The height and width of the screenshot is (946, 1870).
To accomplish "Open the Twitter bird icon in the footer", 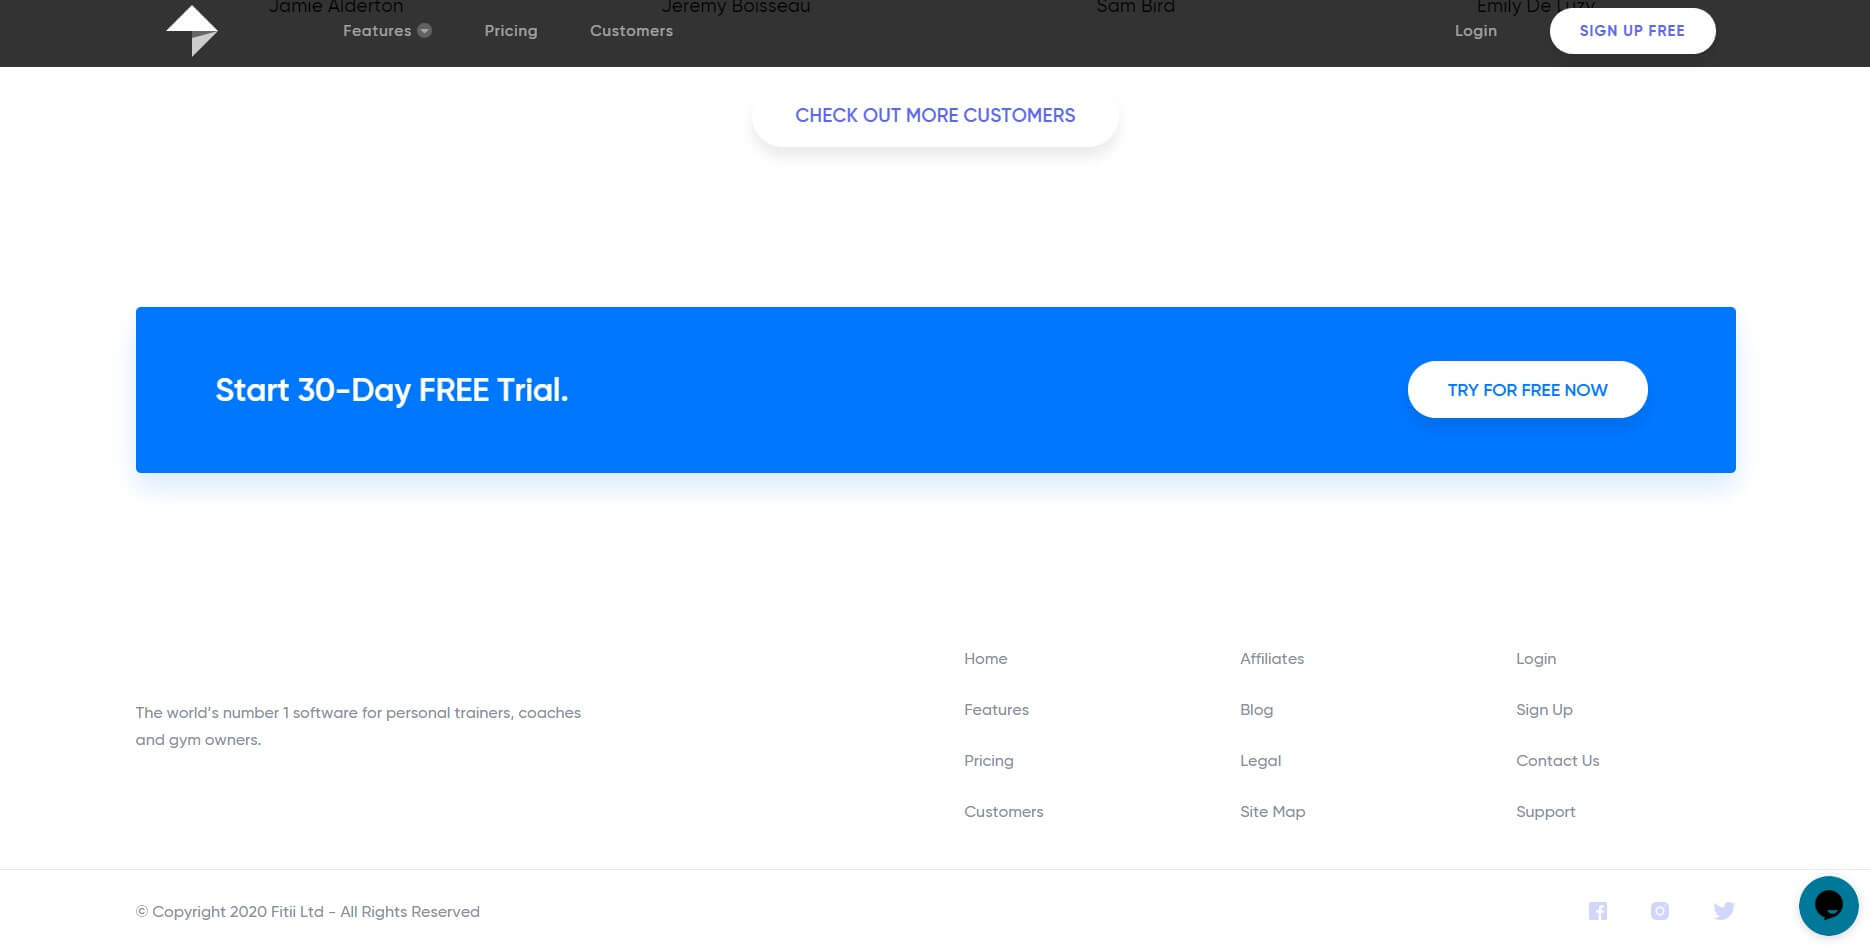I will (1724, 911).
